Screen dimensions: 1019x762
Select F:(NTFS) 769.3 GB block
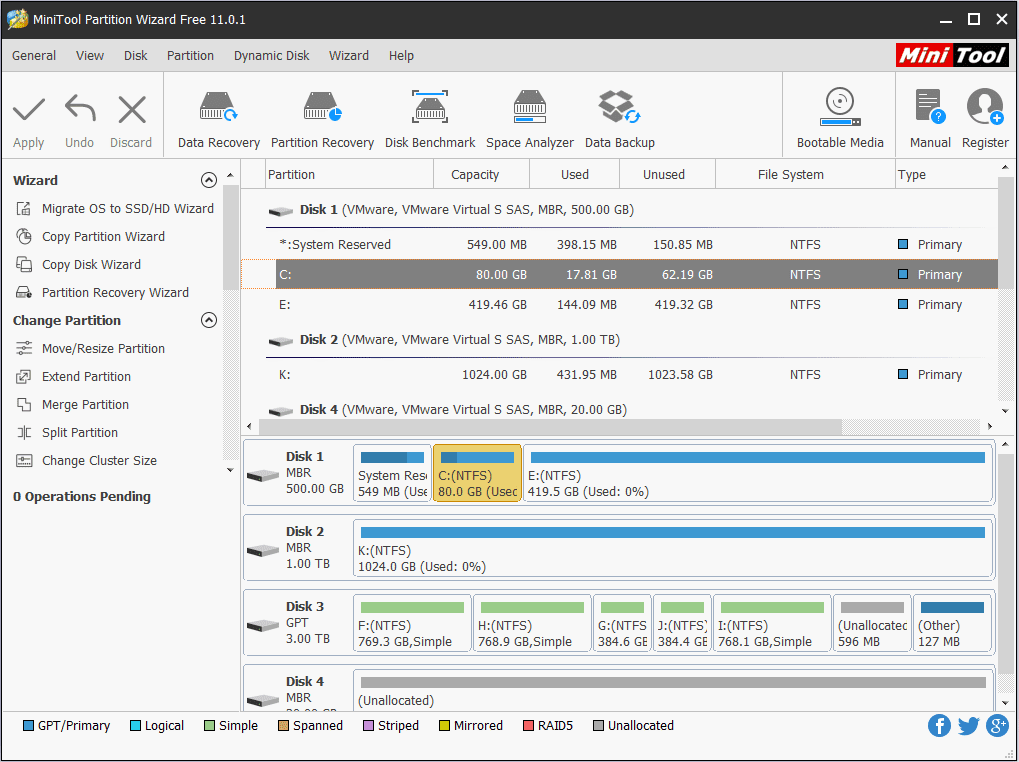412,622
